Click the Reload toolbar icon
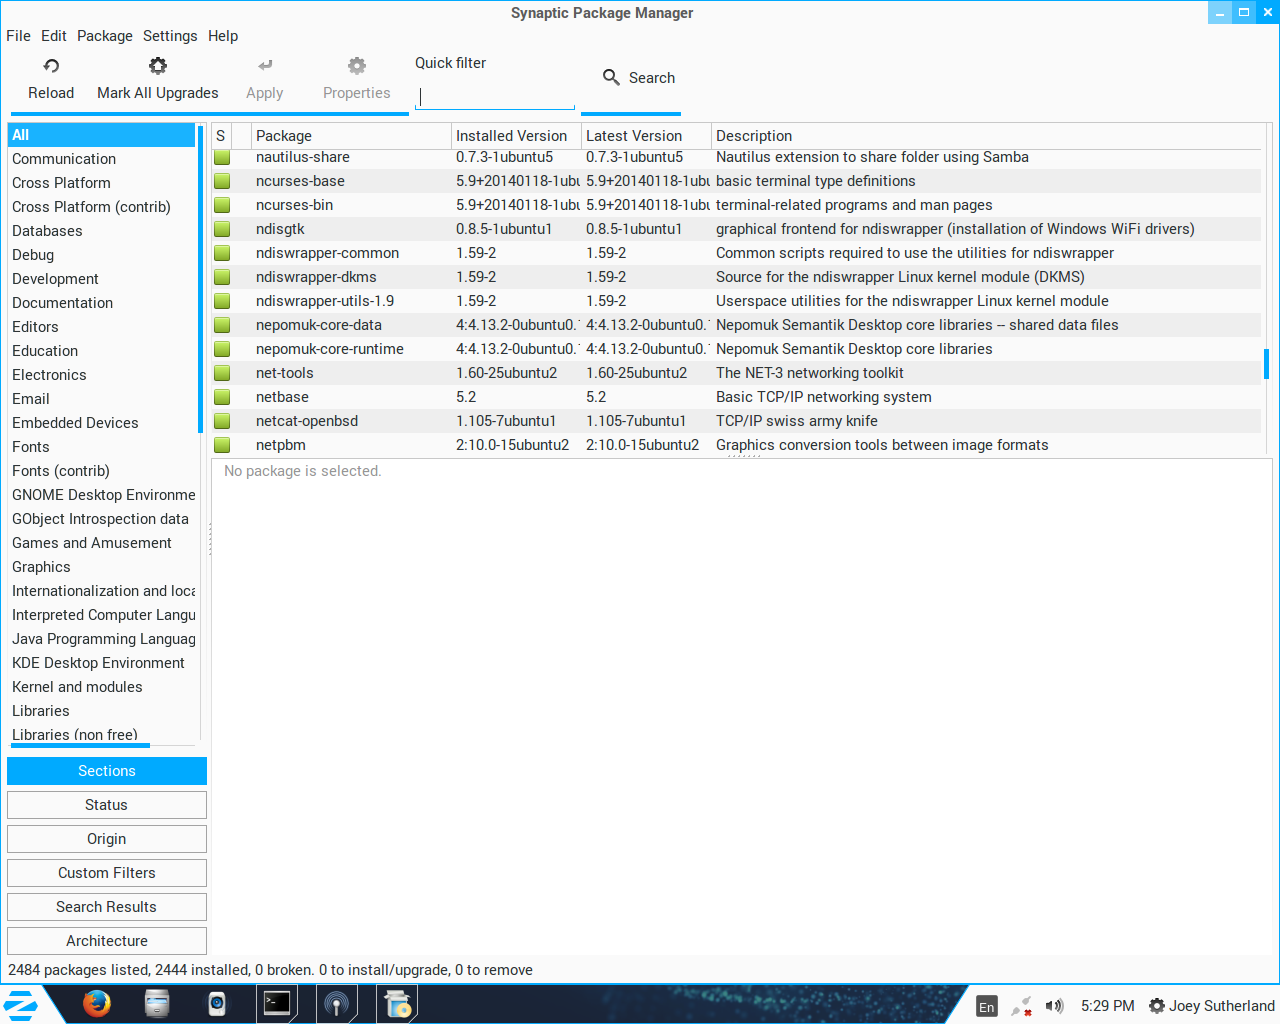The width and height of the screenshot is (1280, 1024). (51, 66)
